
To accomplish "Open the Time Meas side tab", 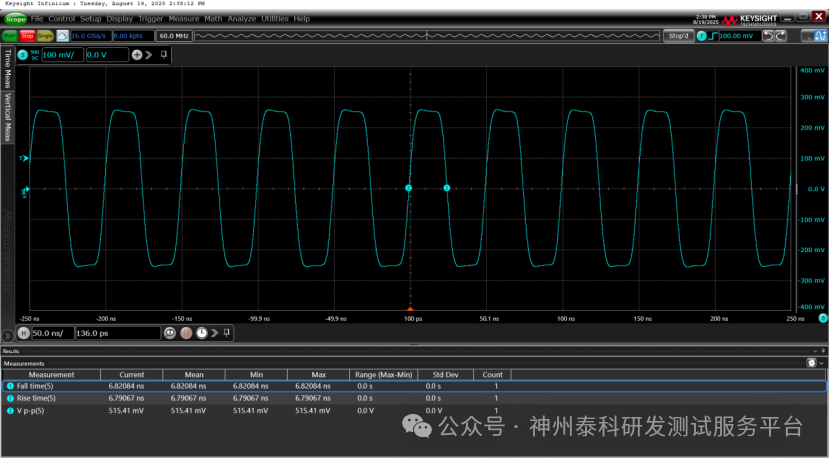I will 7,68.
